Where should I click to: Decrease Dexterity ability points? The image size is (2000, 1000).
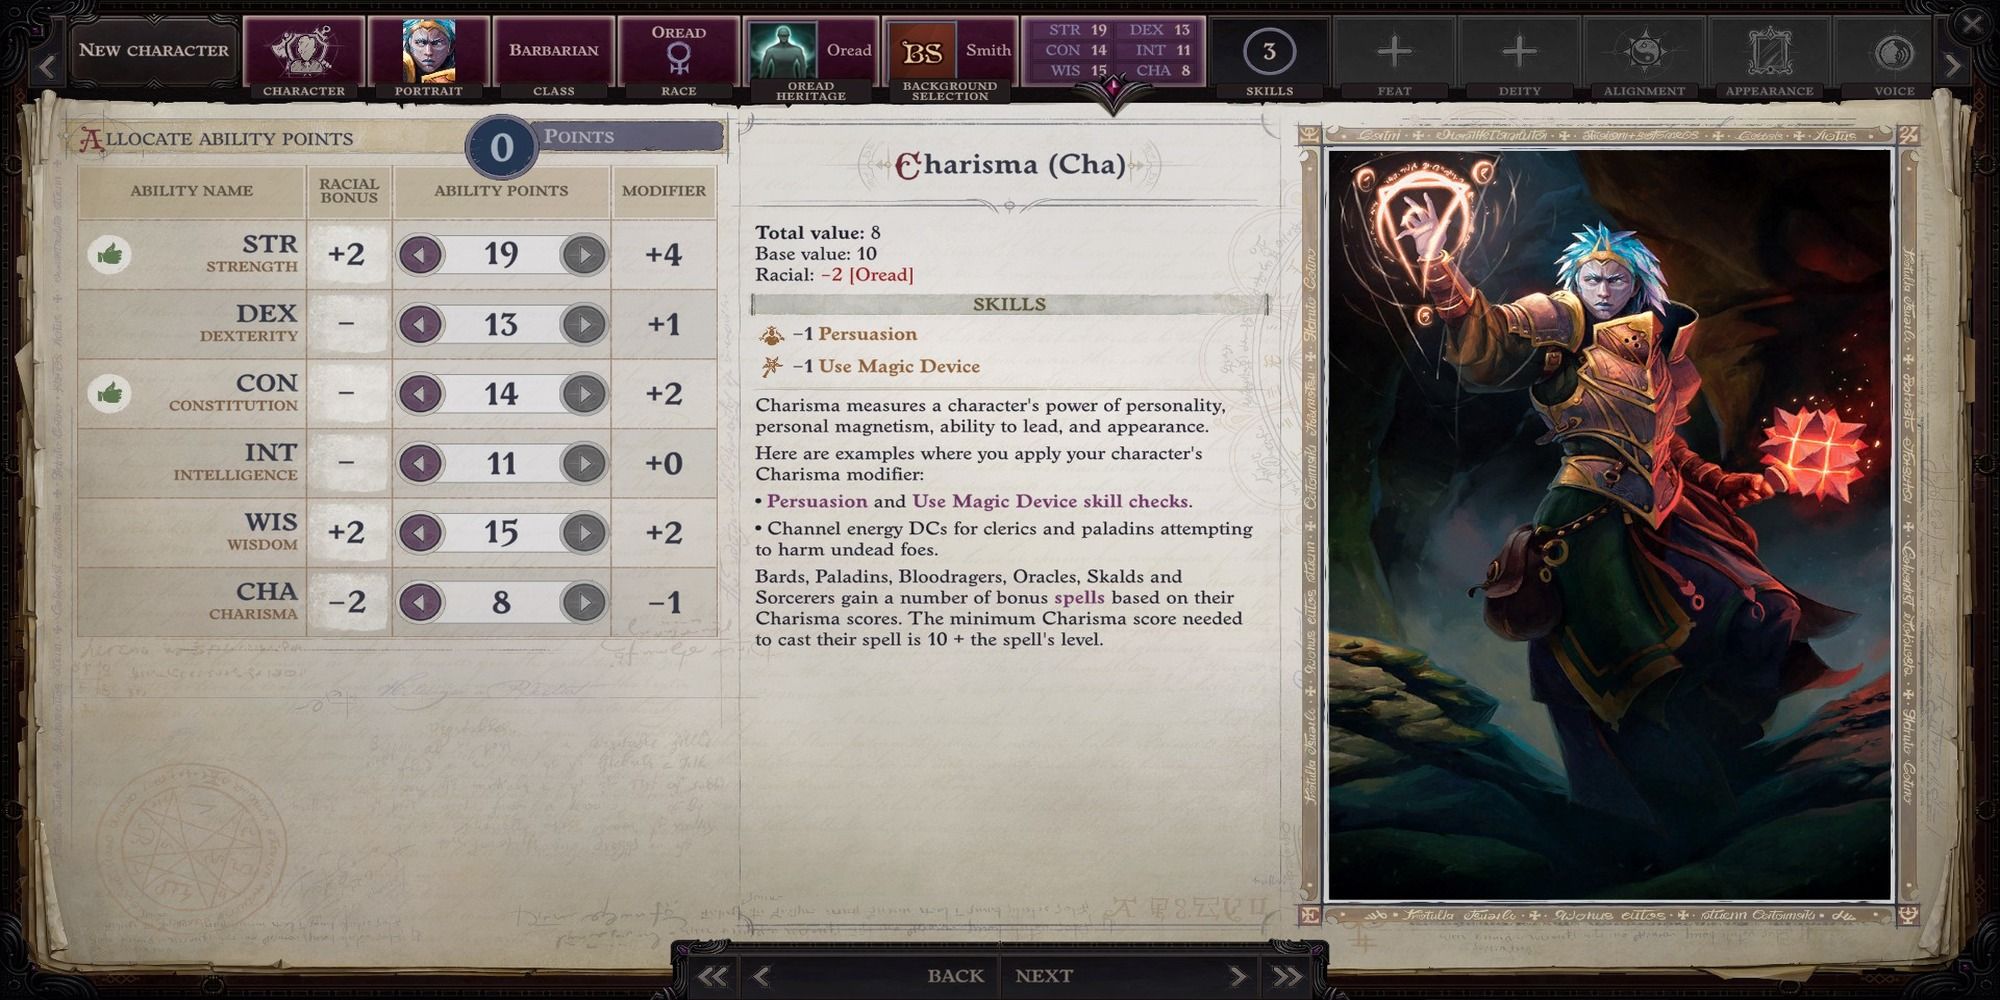tap(420, 324)
